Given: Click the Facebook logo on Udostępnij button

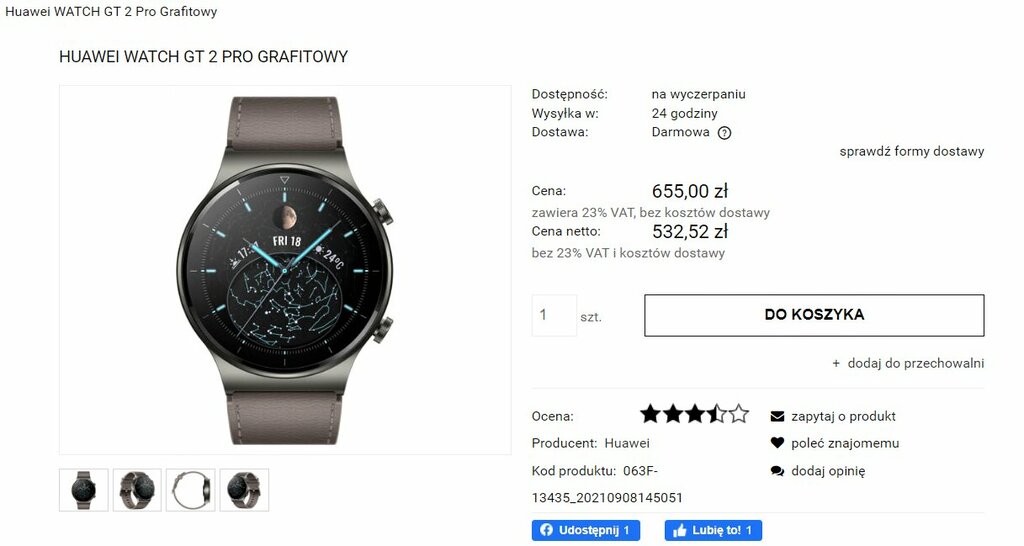Looking at the screenshot, I should click(x=547, y=530).
